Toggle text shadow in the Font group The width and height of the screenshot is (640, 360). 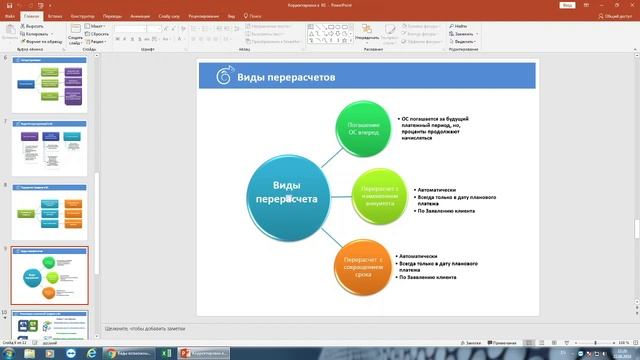pos(140,39)
